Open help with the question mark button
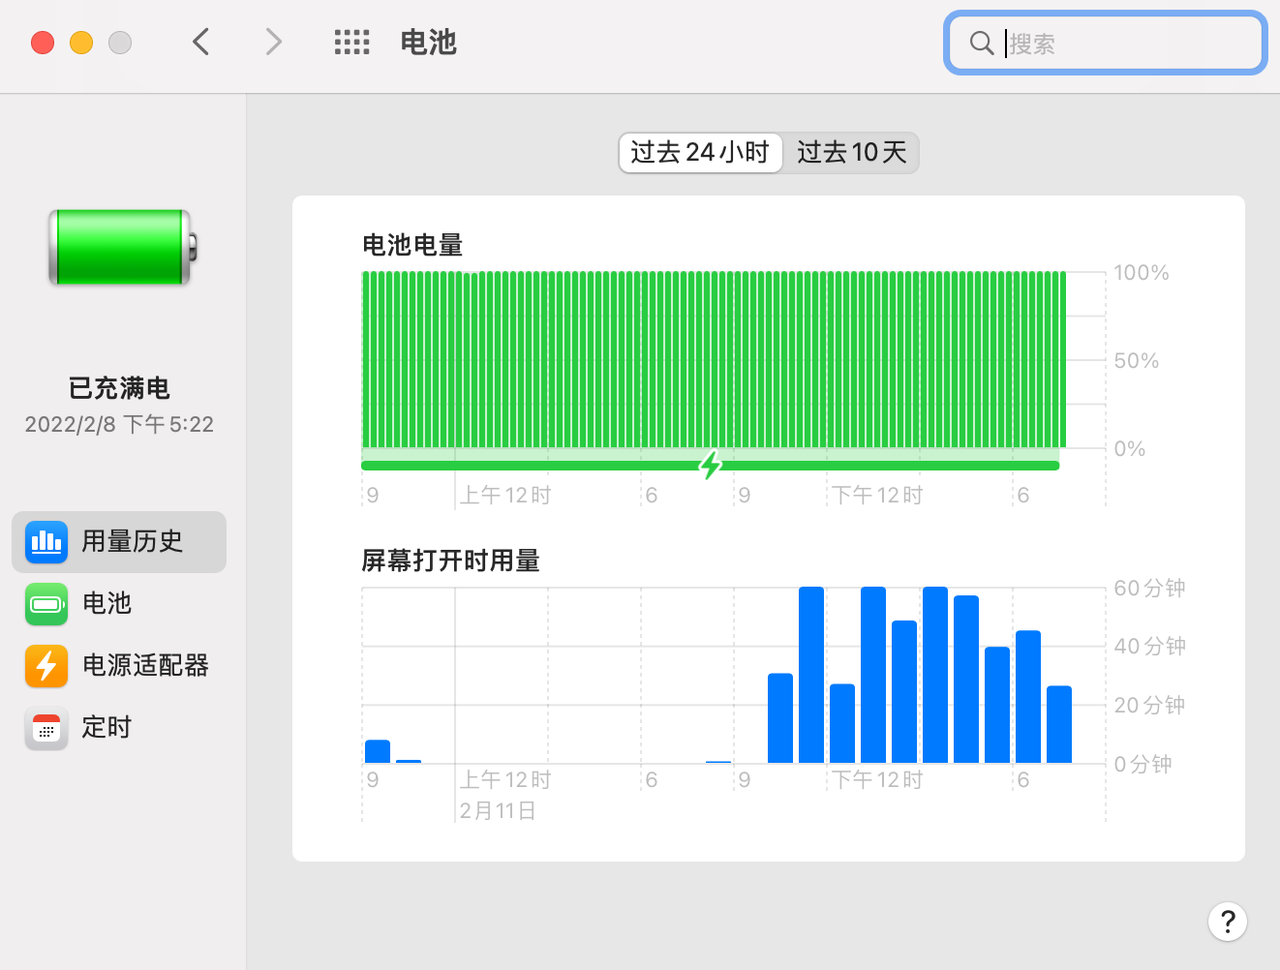Viewport: 1280px width, 970px height. 1227,921
